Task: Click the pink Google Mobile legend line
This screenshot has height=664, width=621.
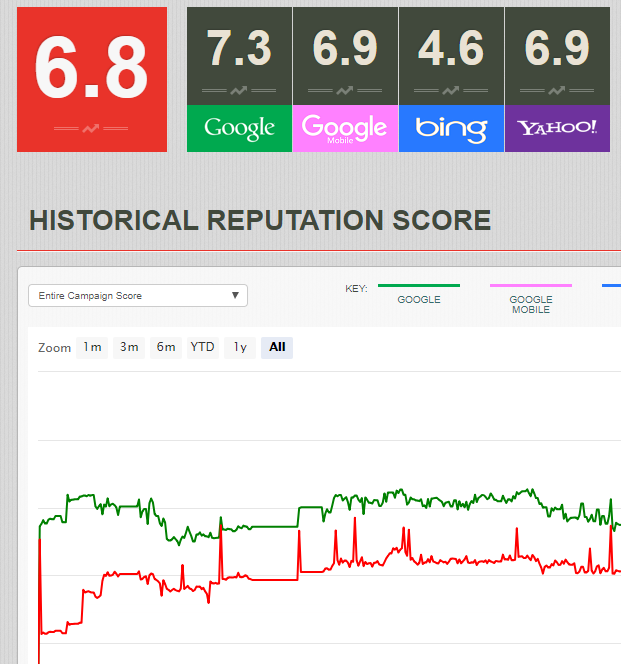Action: [531, 285]
